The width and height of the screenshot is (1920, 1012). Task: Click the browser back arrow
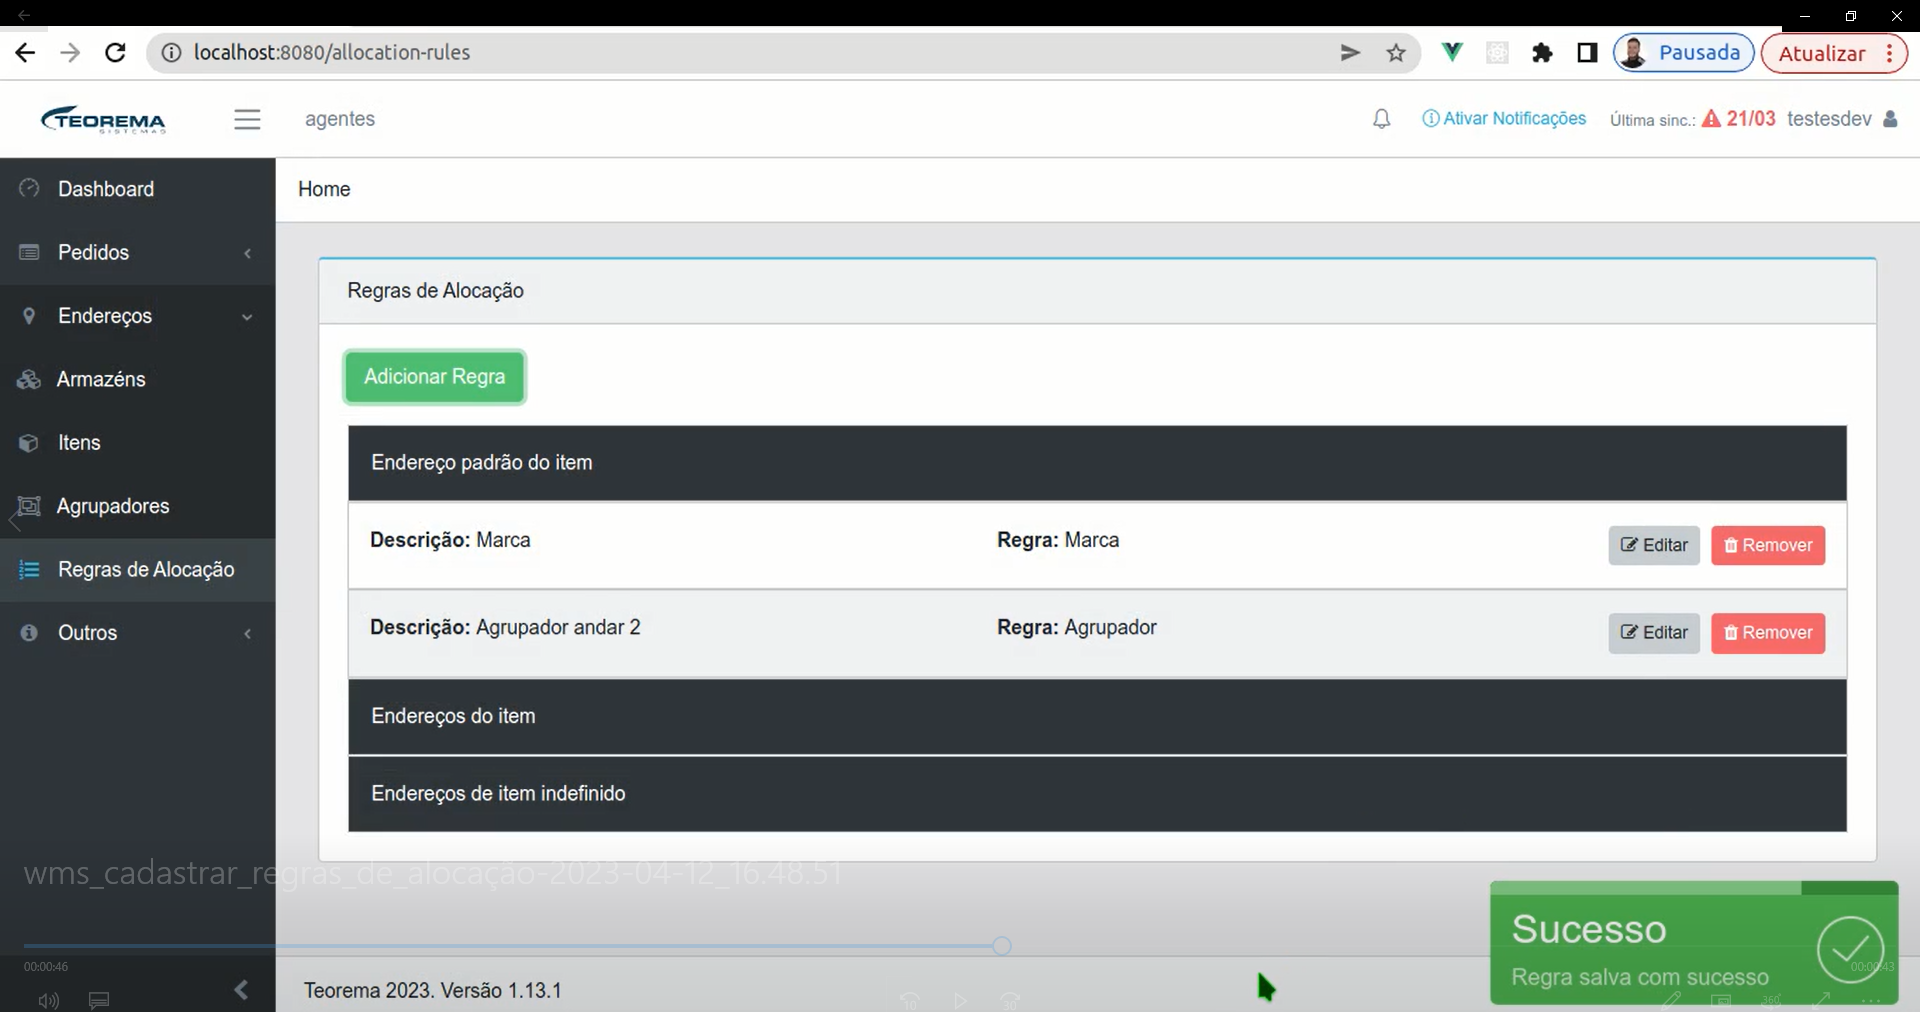point(25,53)
